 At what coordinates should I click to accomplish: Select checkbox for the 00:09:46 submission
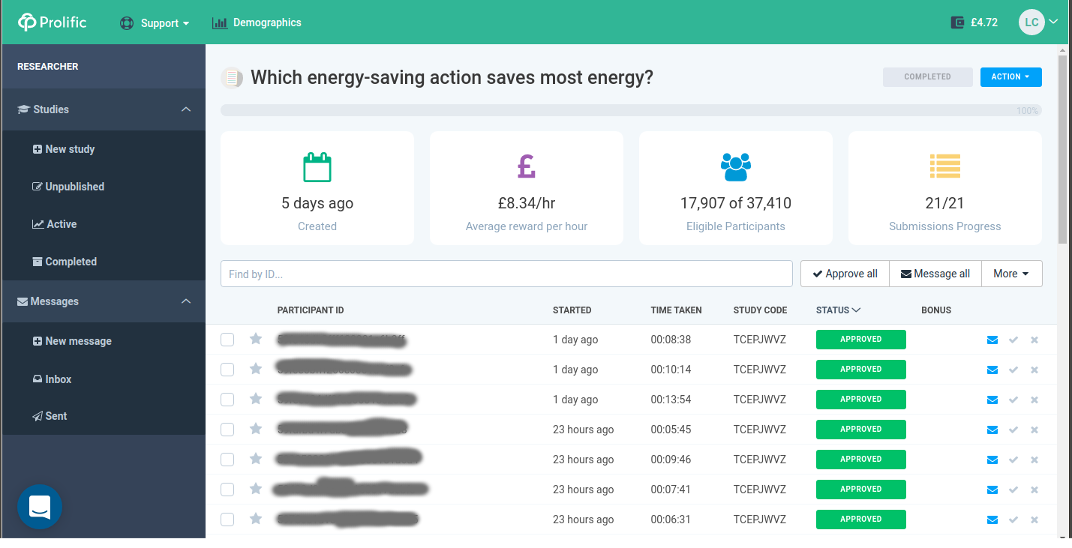pyautogui.click(x=227, y=460)
